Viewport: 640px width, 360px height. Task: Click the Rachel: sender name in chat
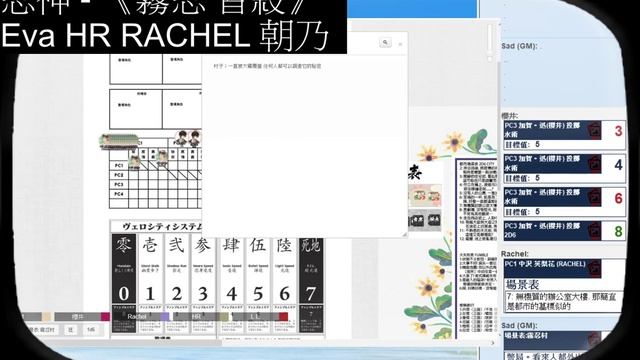pyautogui.click(x=515, y=254)
